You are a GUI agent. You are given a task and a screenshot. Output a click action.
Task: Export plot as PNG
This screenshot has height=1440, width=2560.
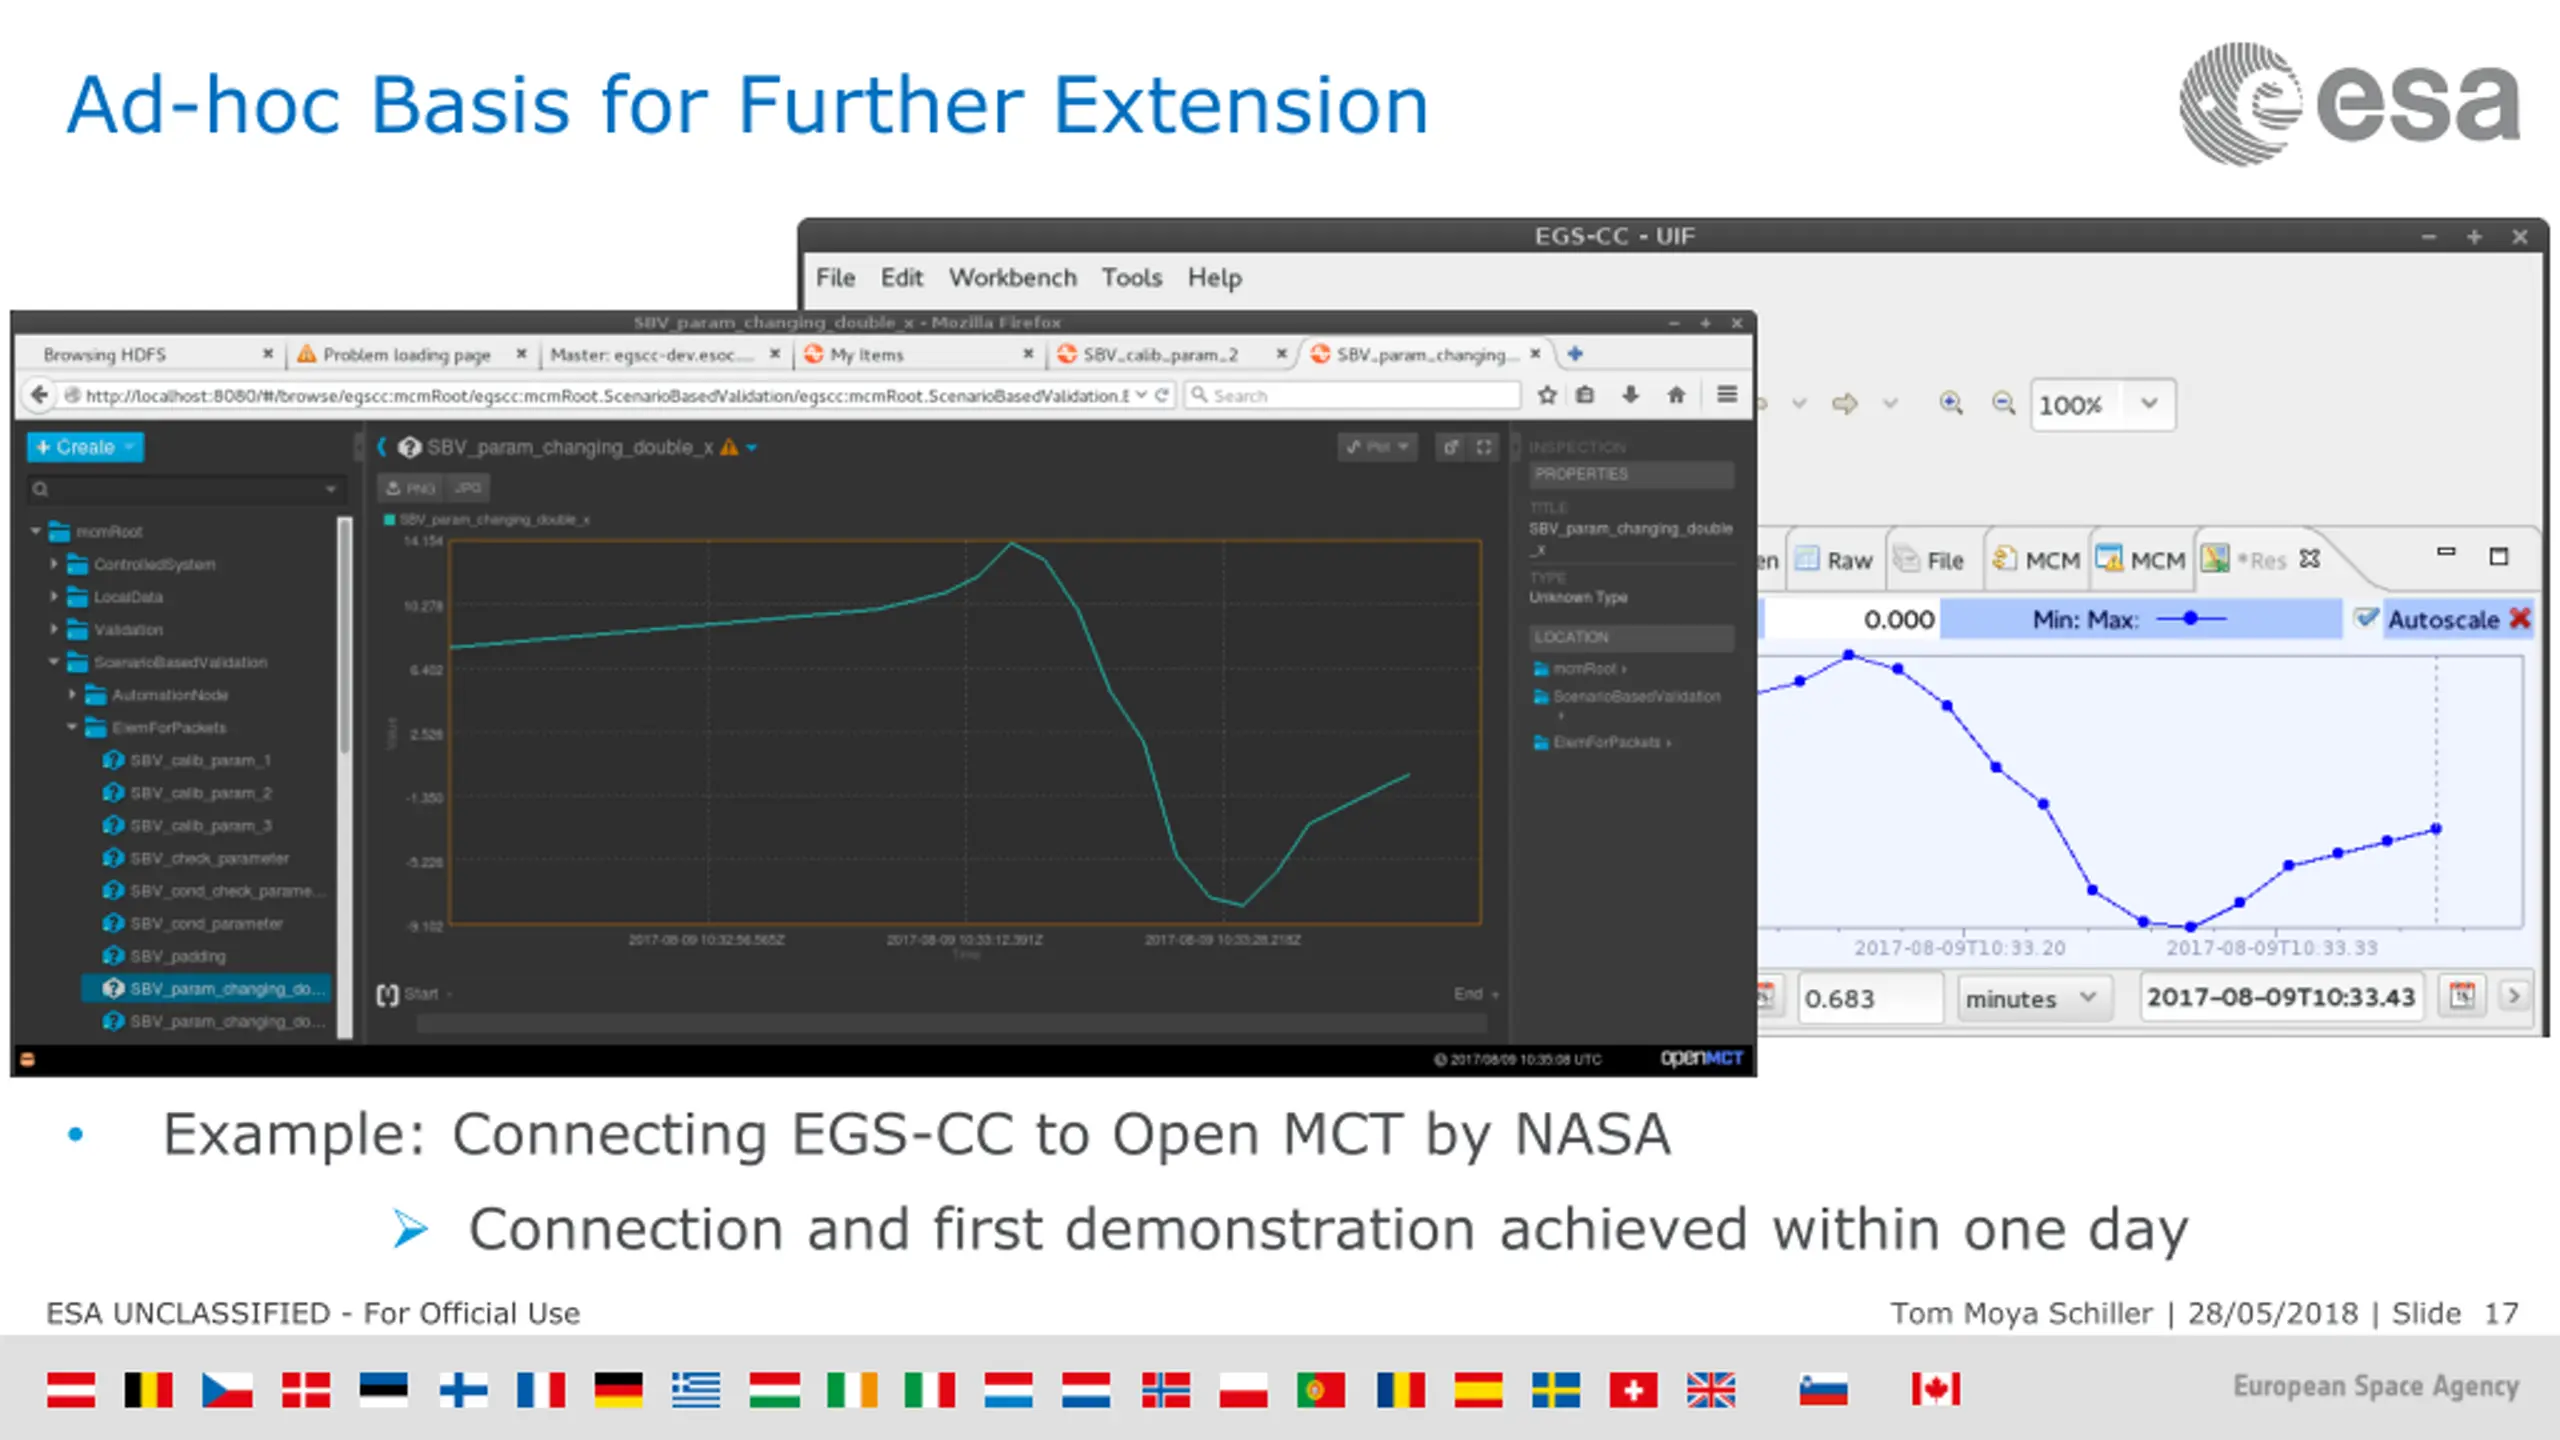pos(411,488)
